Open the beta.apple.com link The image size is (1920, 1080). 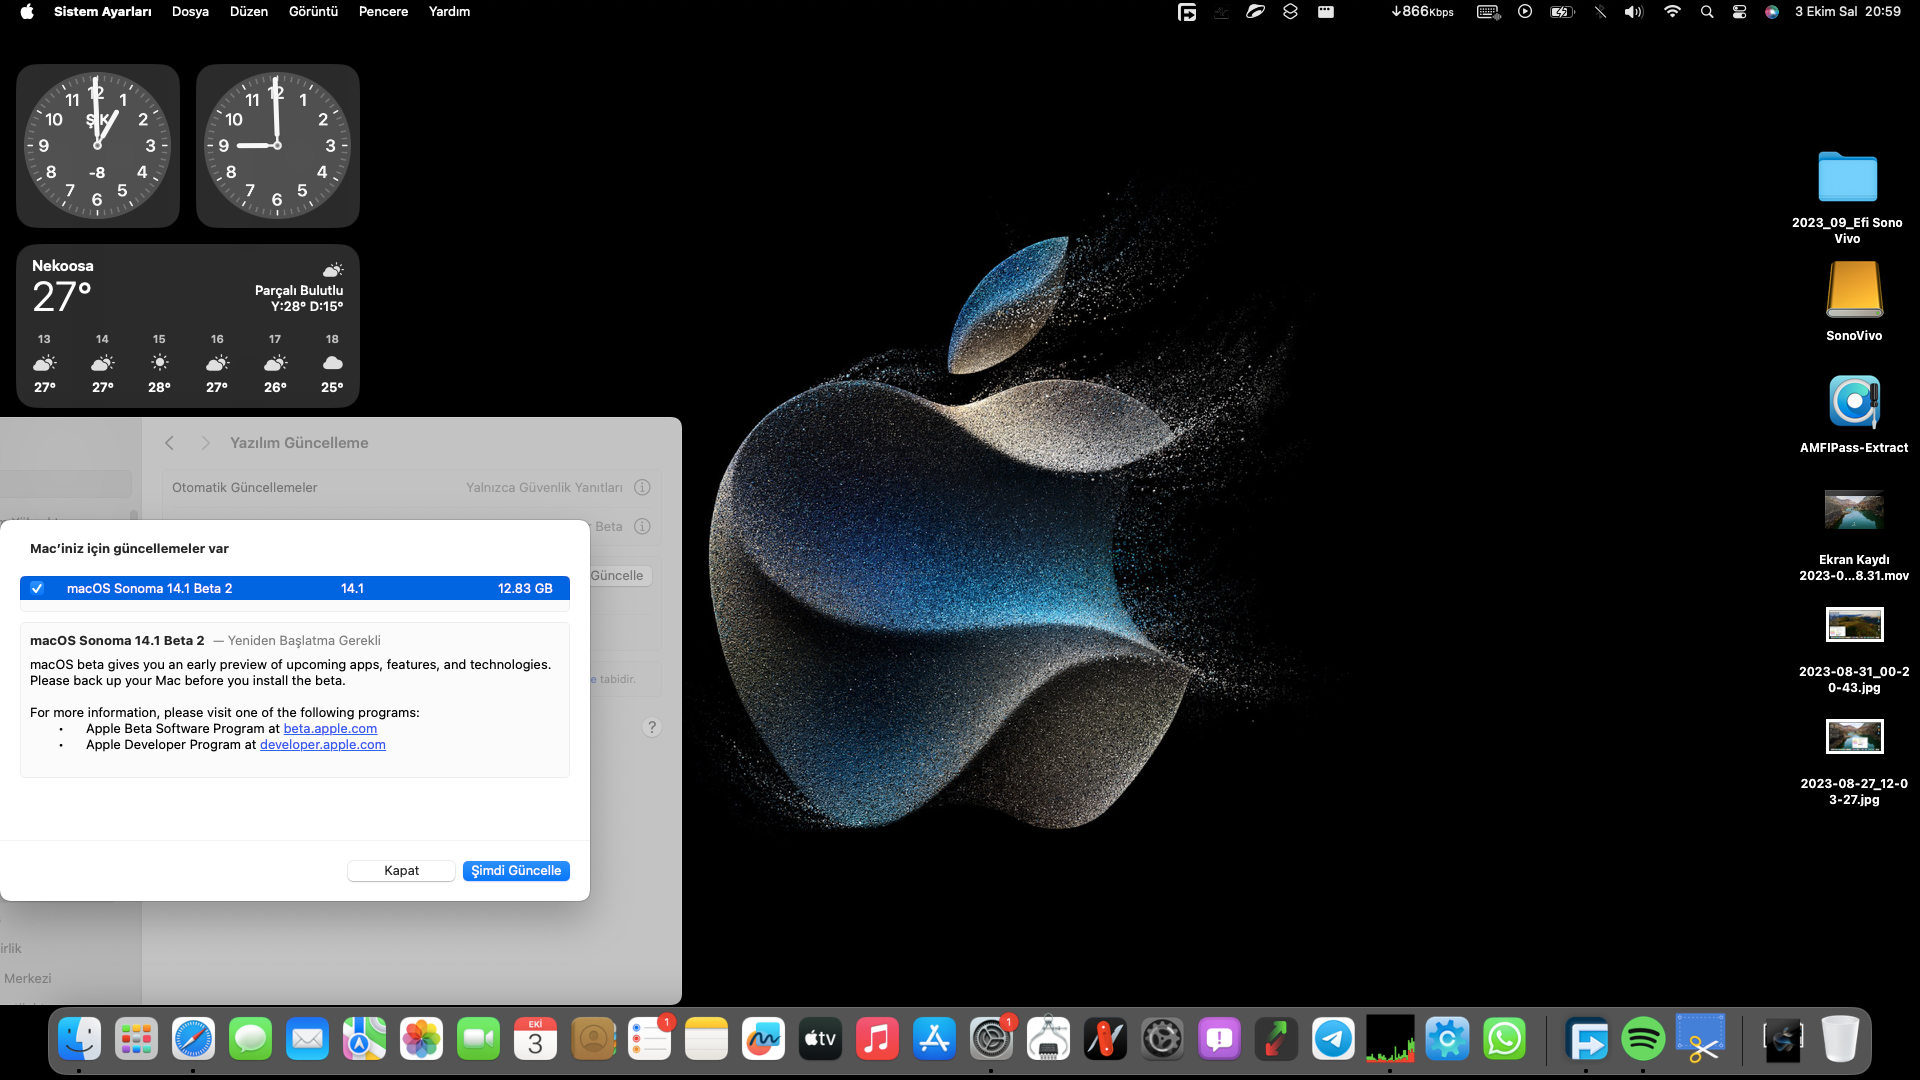330,729
